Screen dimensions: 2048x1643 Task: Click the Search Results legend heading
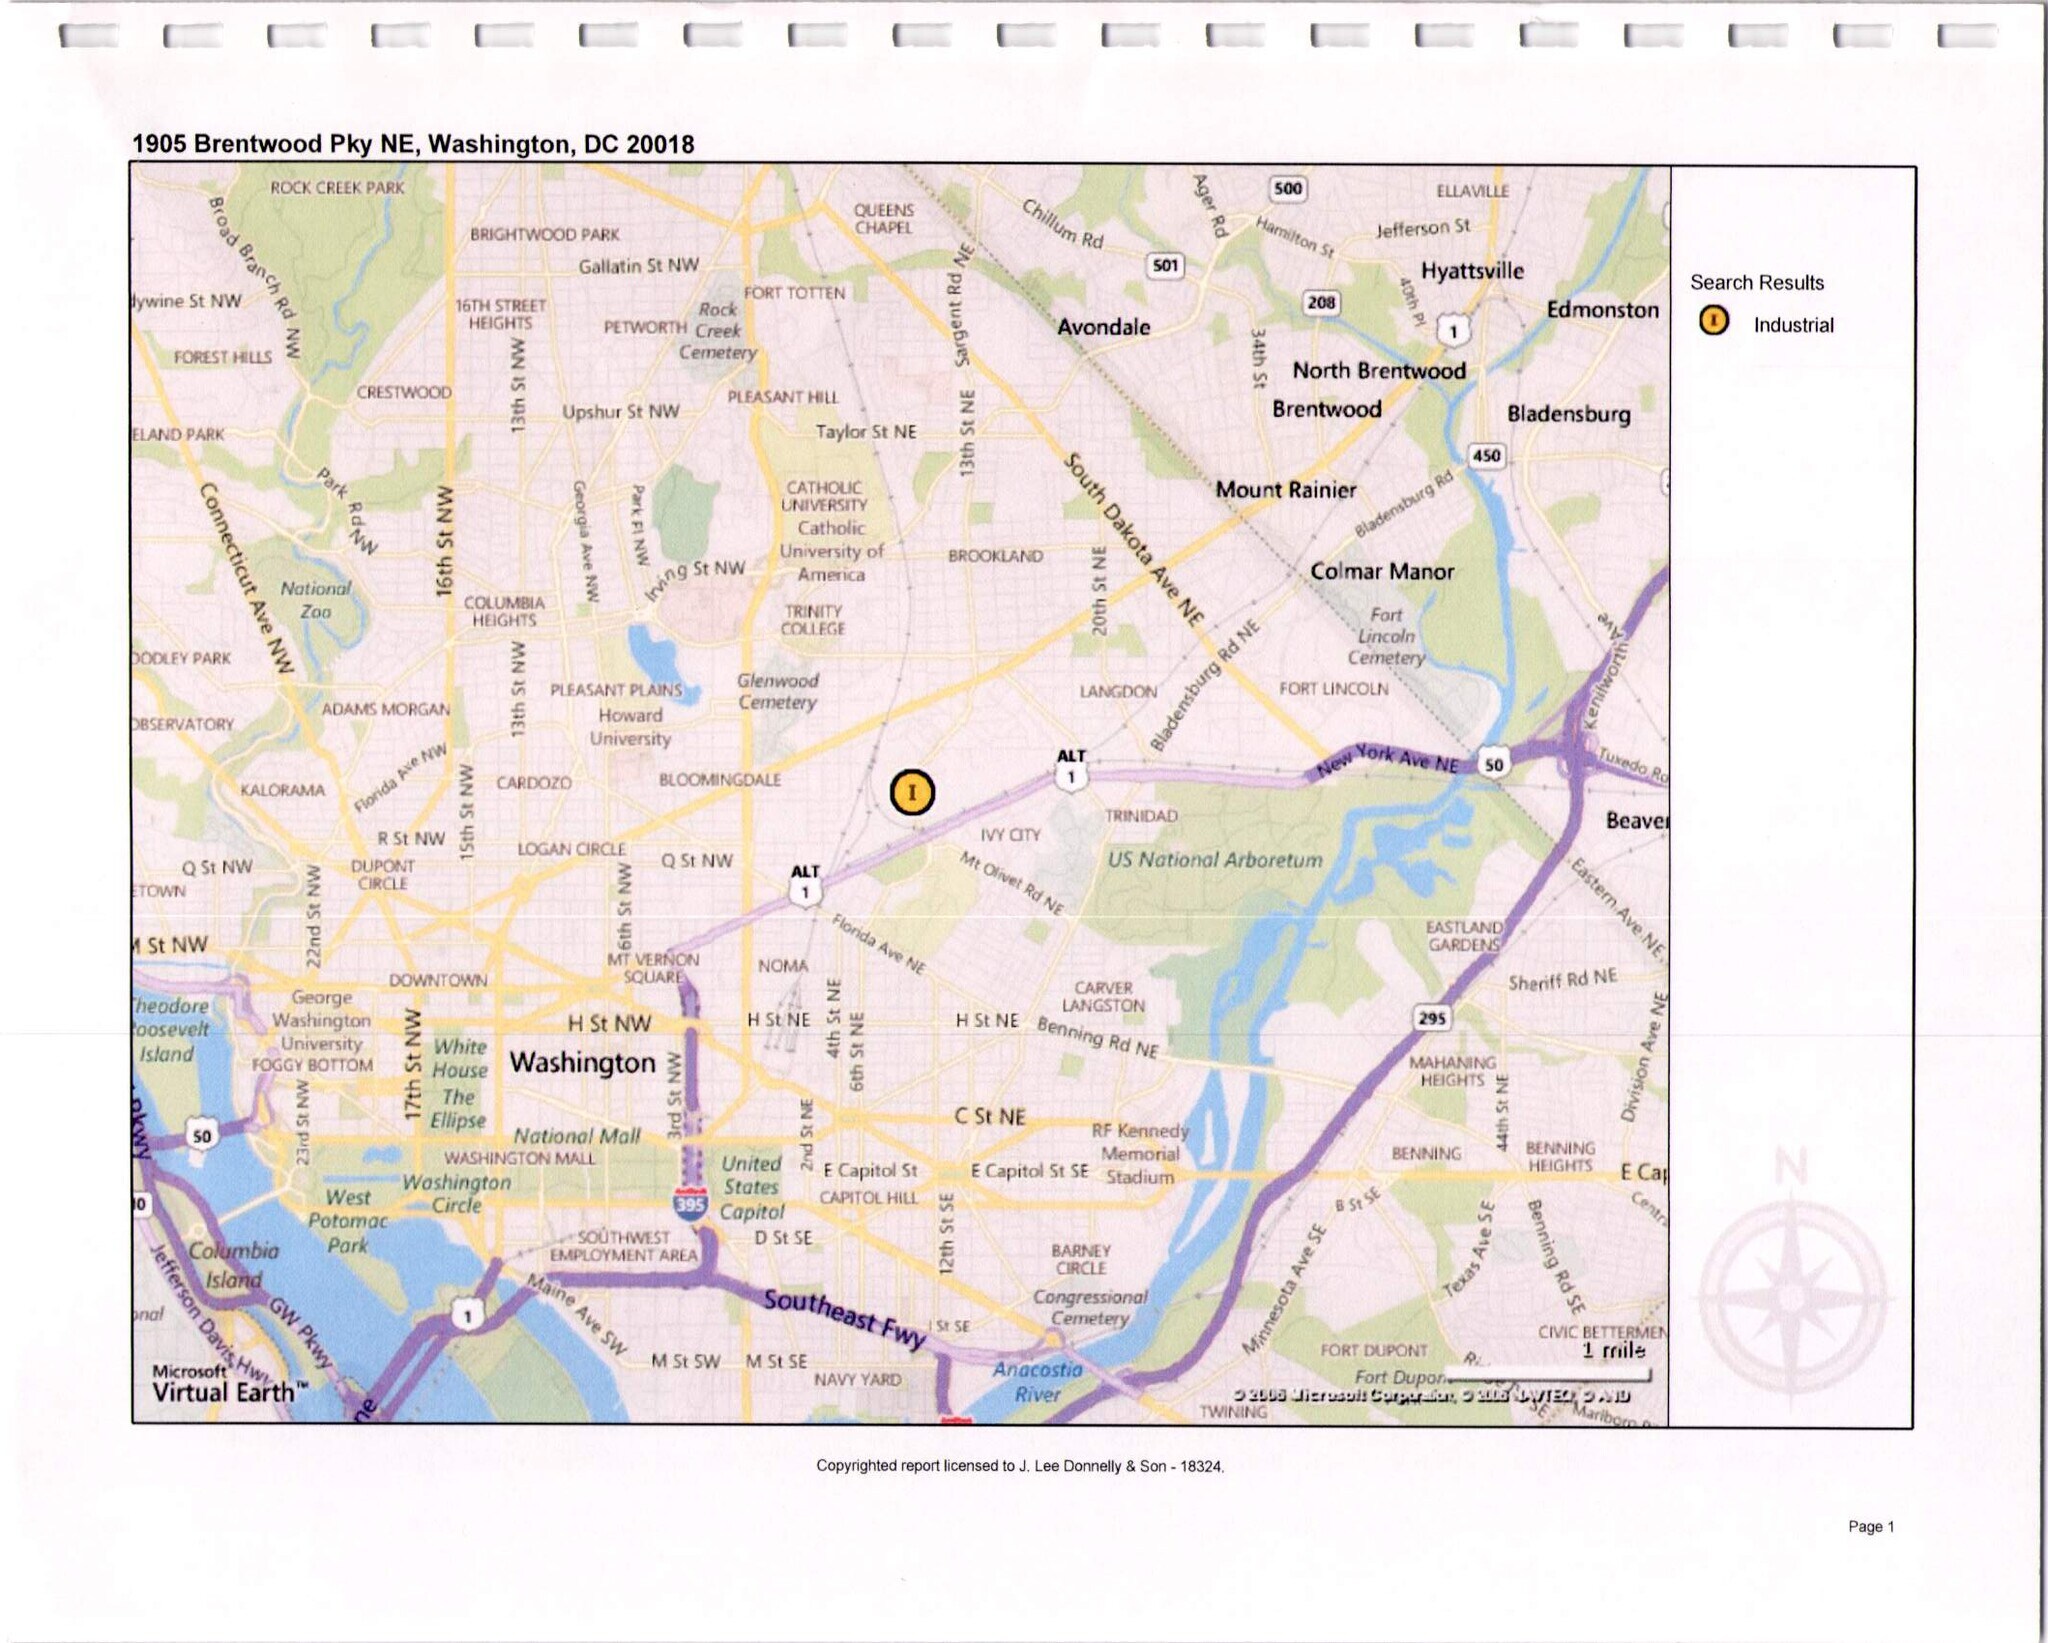pyautogui.click(x=1756, y=283)
